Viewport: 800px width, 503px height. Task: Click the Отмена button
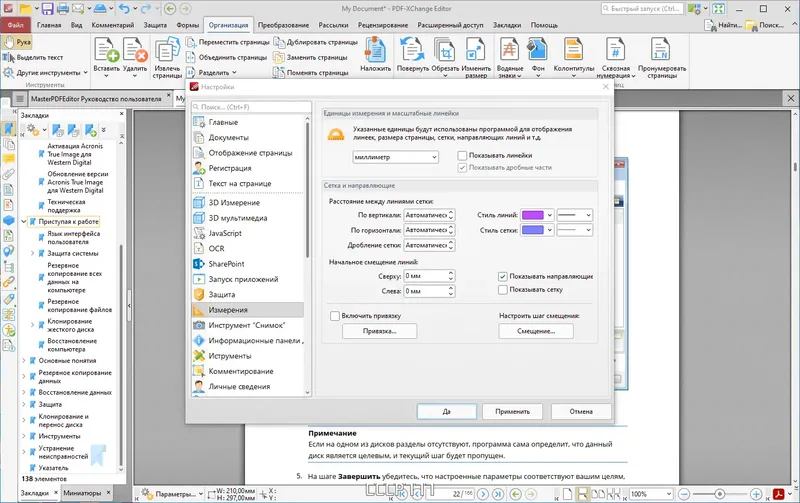tap(581, 411)
